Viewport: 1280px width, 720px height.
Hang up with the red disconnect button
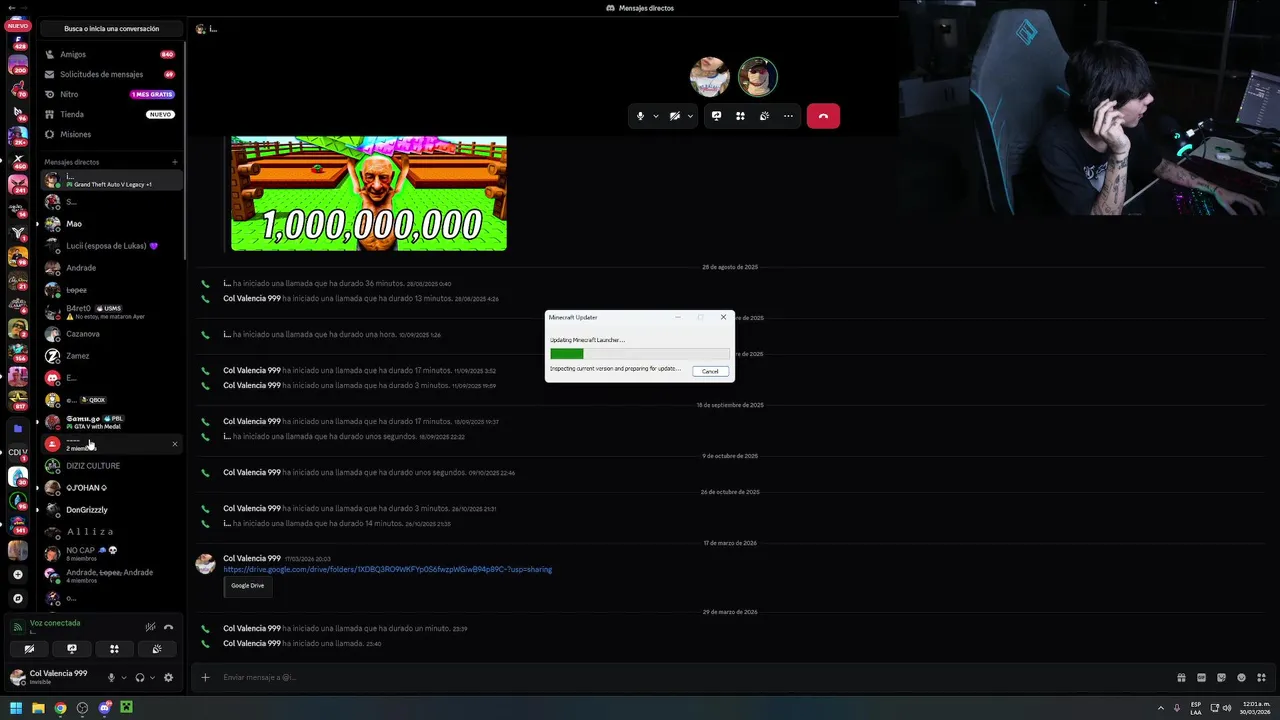[x=823, y=116]
